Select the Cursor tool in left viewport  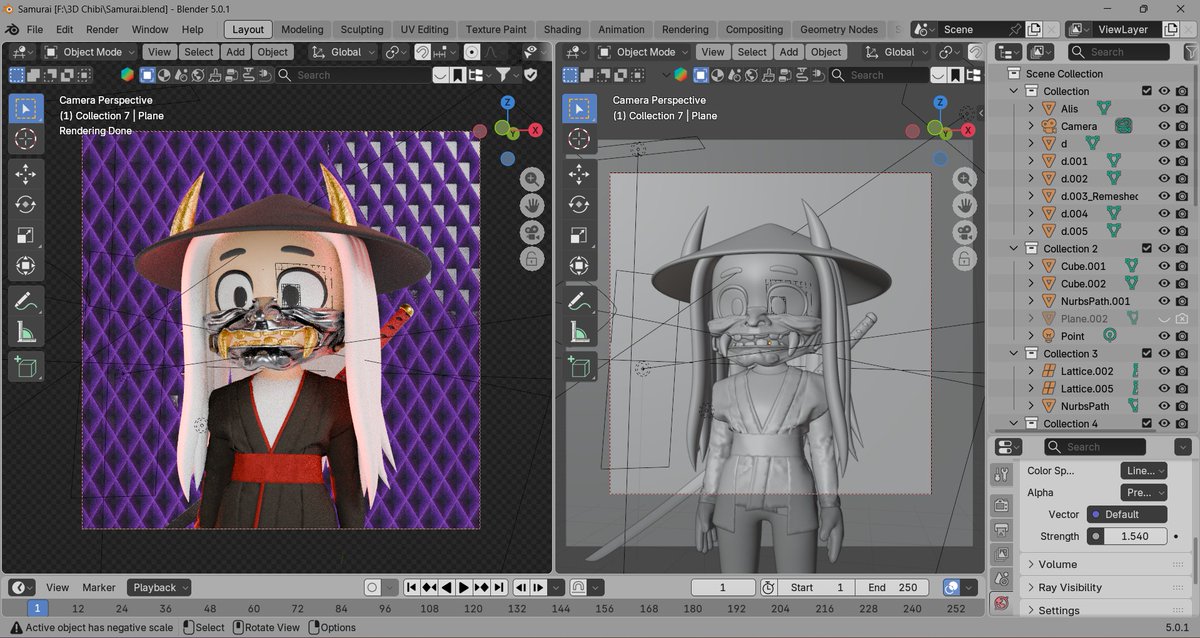click(x=26, y=140)
